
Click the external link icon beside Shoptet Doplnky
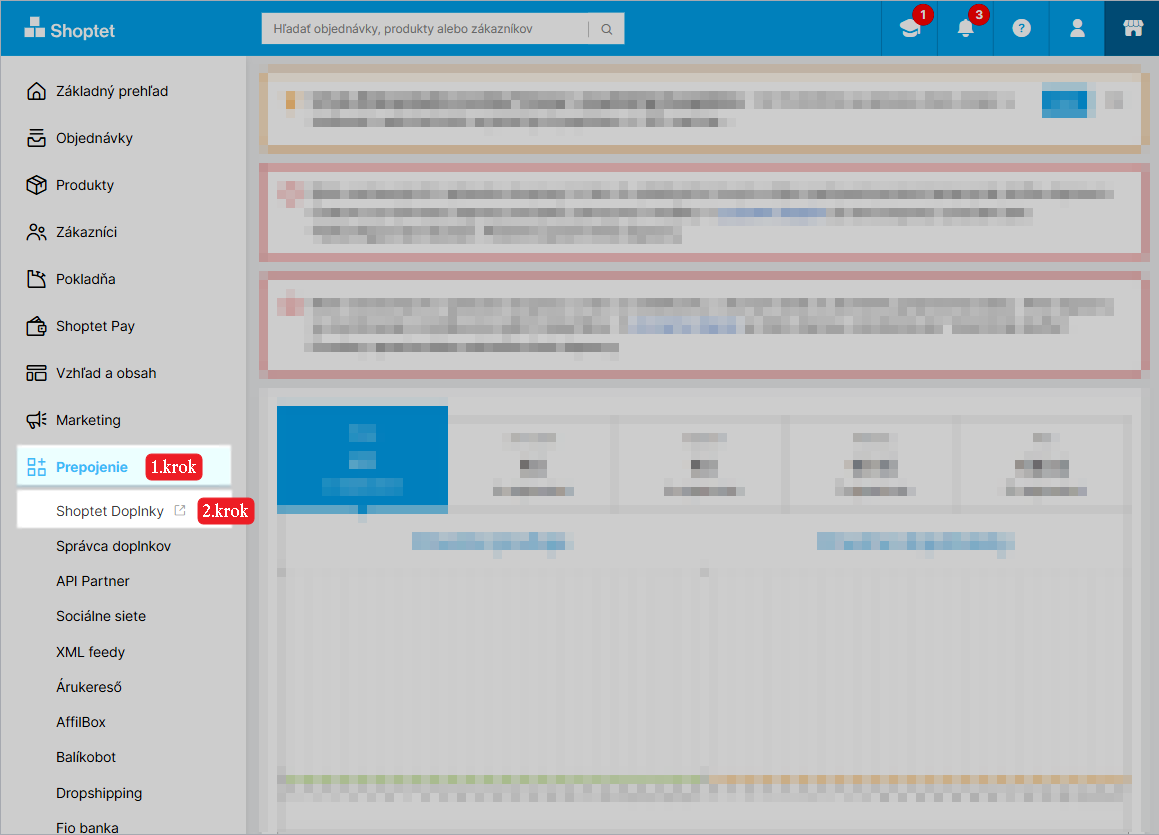[180, 510]
